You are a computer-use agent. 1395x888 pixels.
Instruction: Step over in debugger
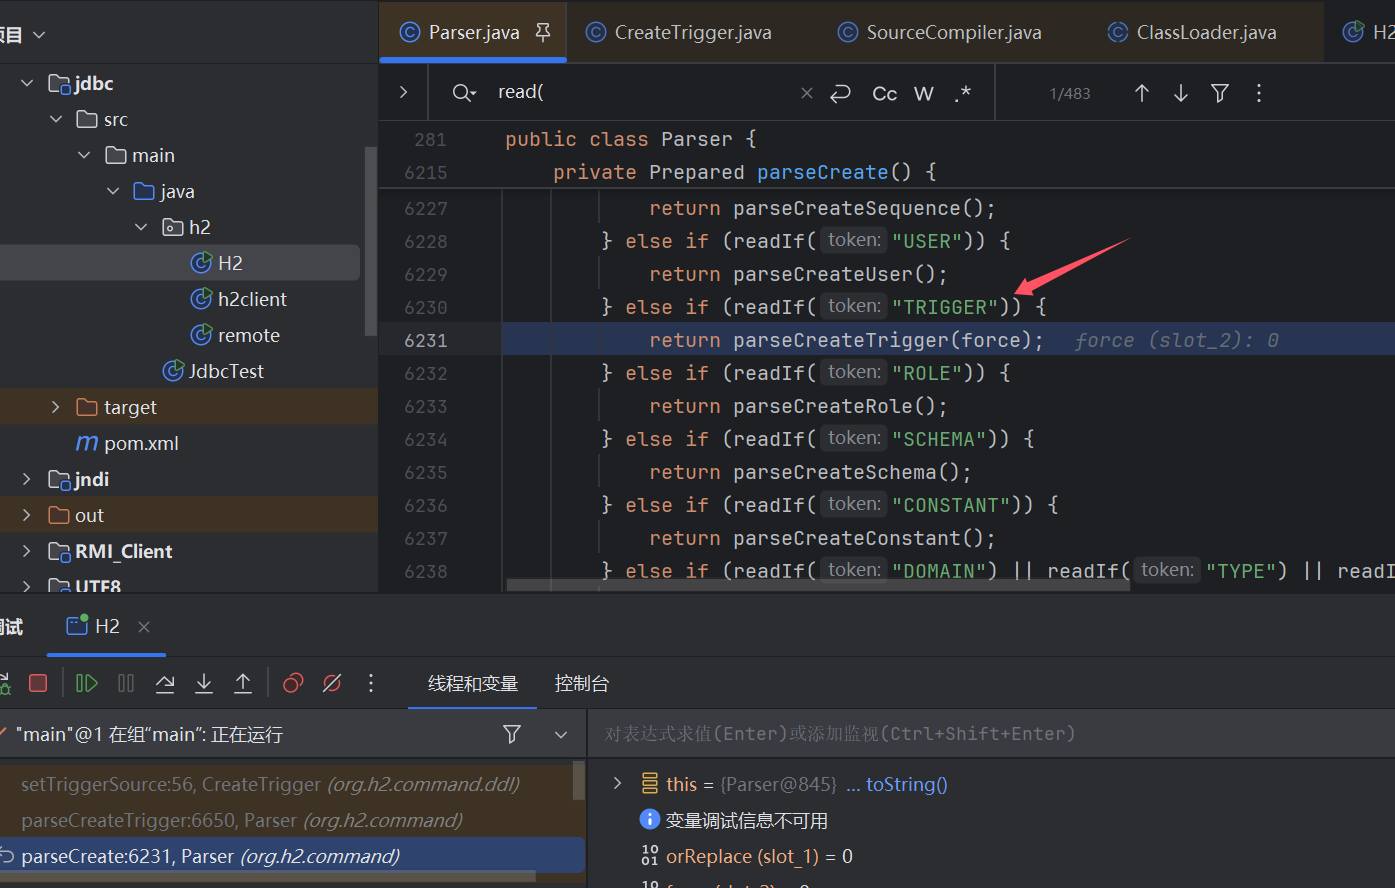coord(165,683)
